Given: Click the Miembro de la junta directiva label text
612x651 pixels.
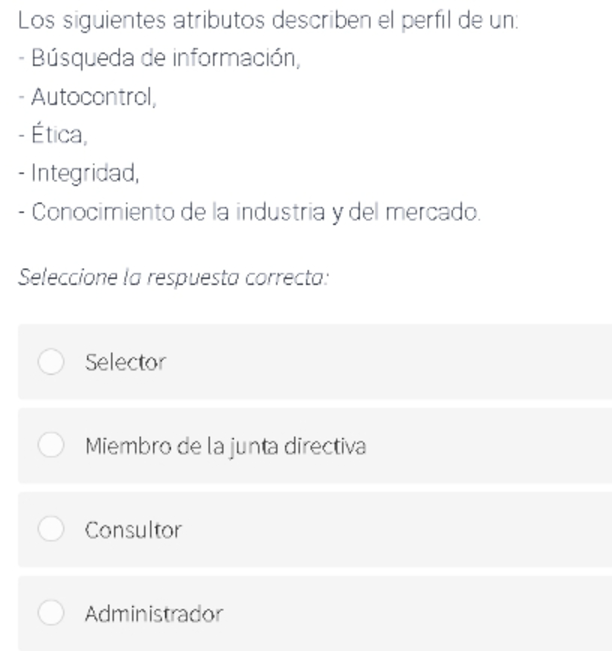Looking at the screenshot, I should pyautogui.click(x=225, y=446).
